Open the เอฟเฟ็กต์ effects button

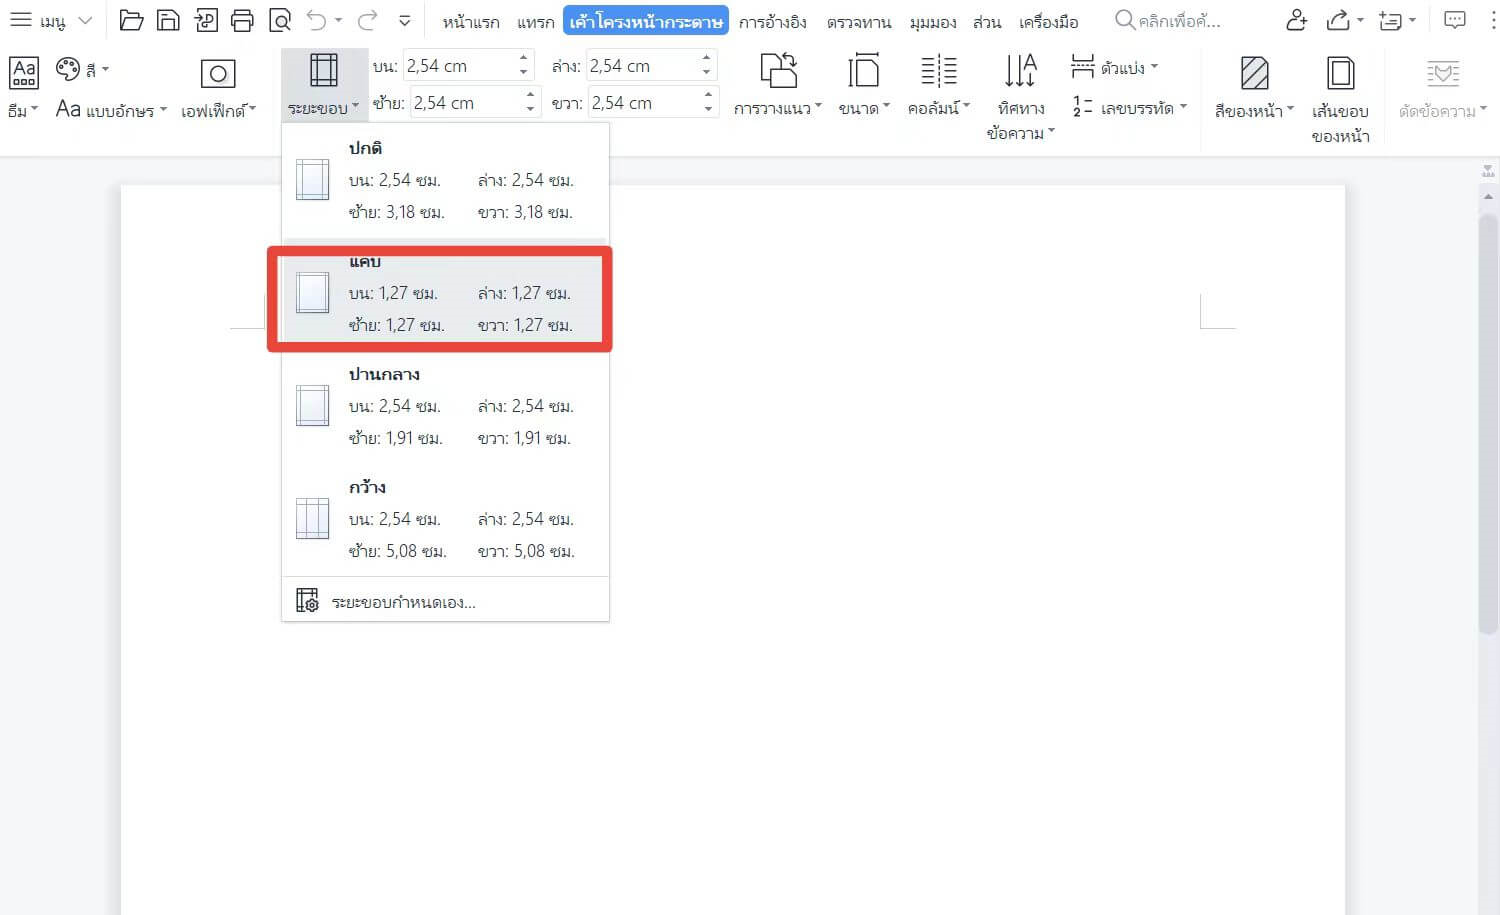tap(218, 87)
